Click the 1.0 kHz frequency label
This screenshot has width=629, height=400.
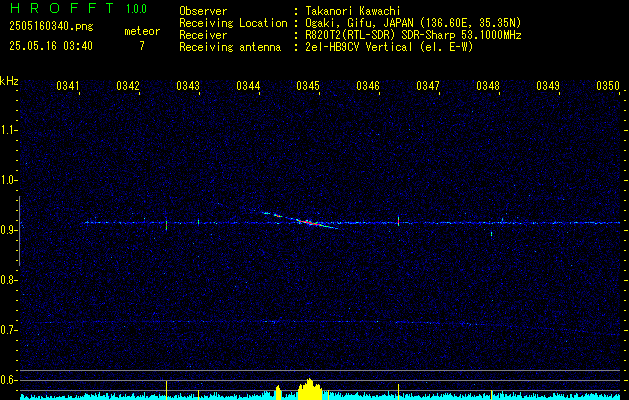pos(8,180)
